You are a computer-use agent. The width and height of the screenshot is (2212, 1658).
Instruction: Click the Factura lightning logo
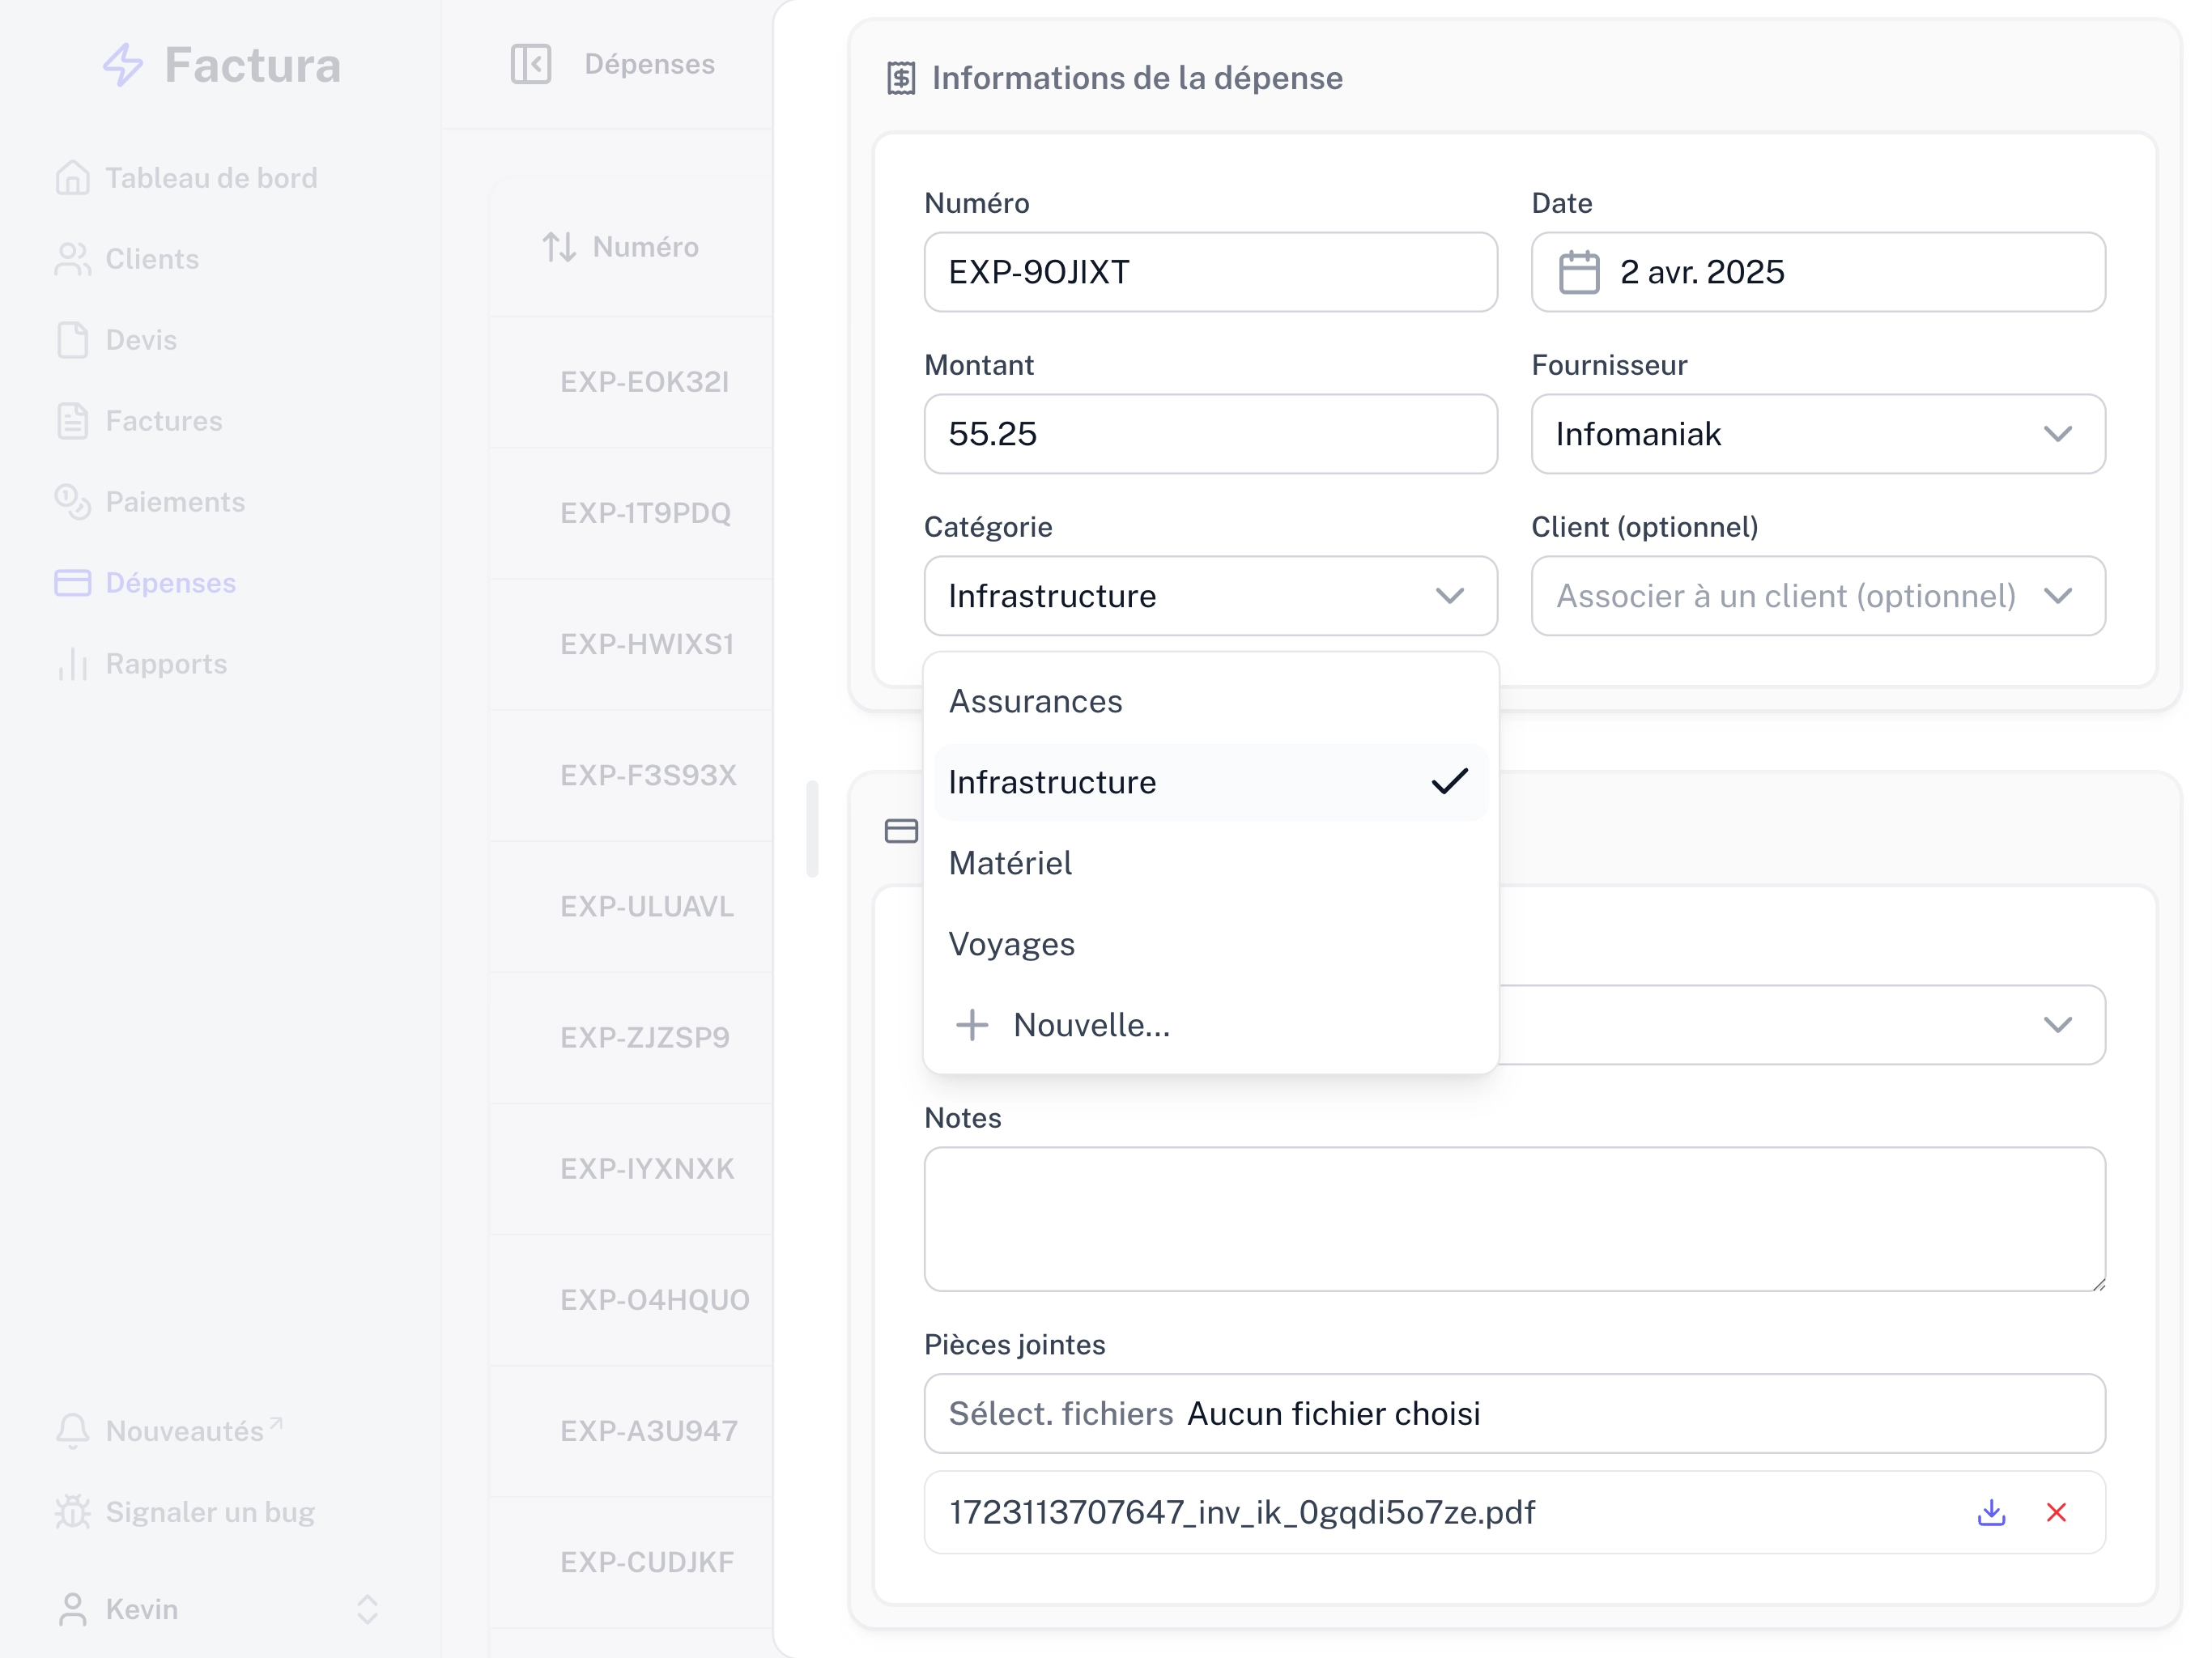(124, 65)
